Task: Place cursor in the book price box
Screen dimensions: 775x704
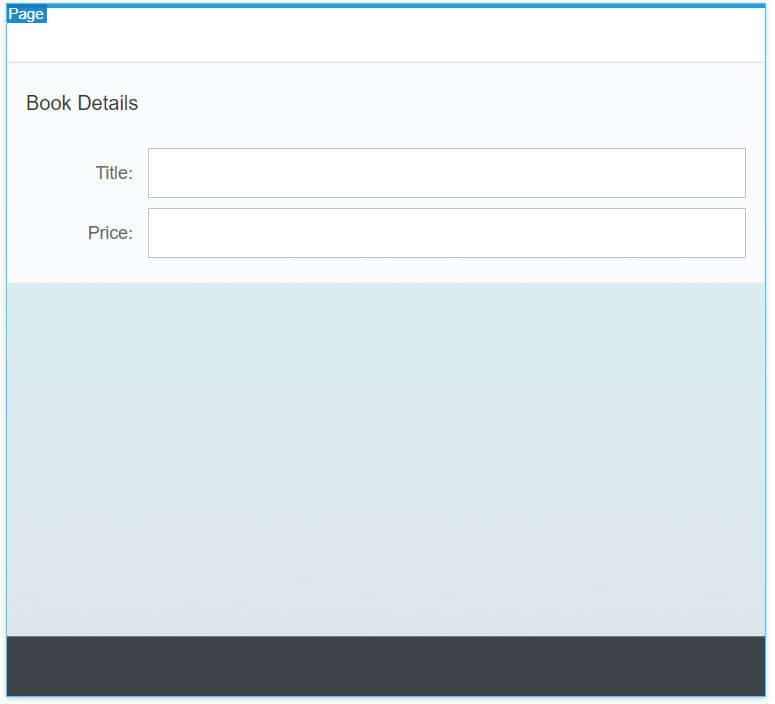Action: (x=446, y=233)
